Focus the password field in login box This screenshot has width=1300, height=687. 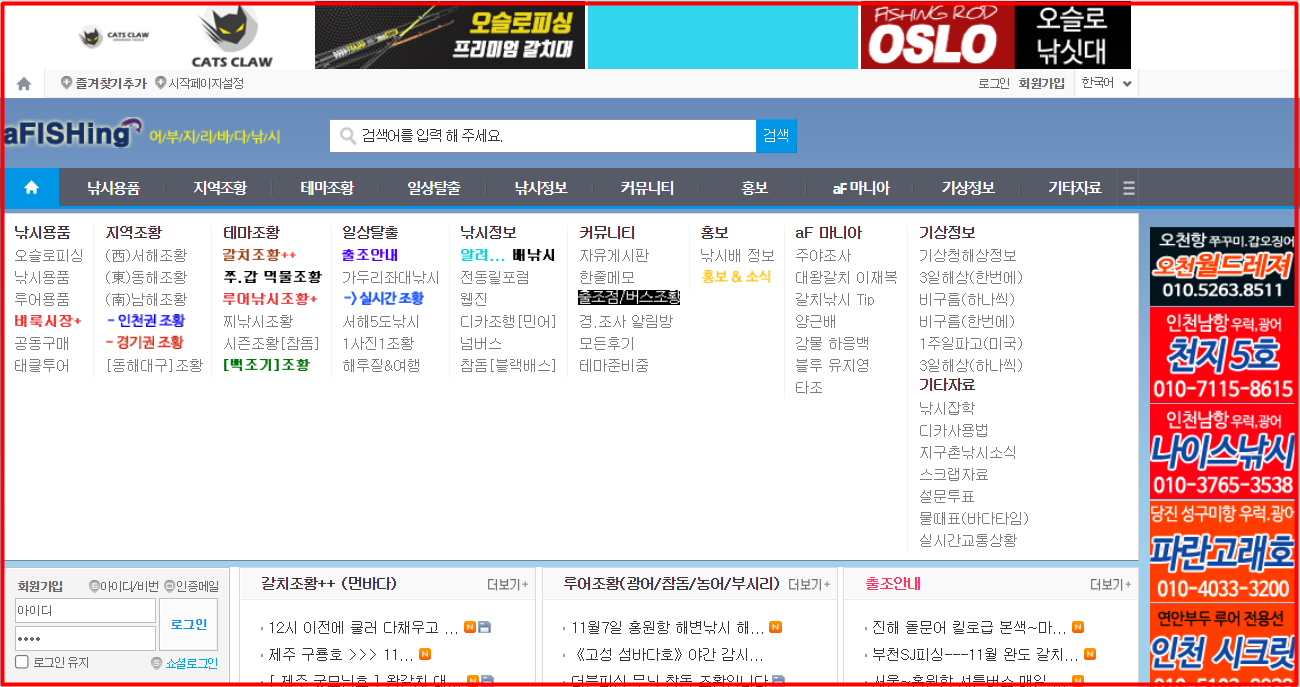85,638
